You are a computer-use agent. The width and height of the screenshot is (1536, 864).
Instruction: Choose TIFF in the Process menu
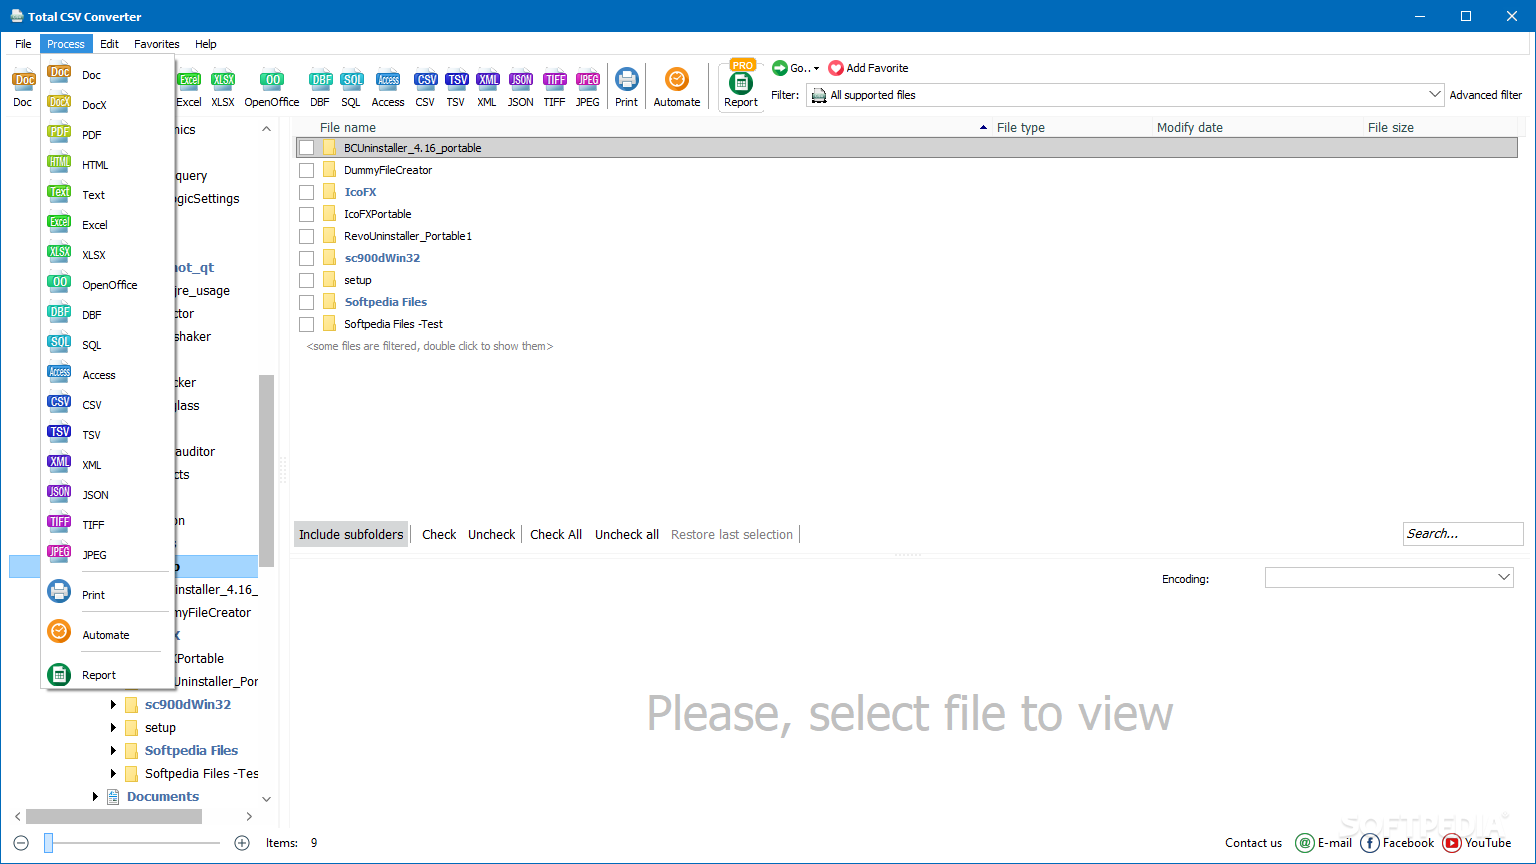pyautogui.click(x=108, y=525)
